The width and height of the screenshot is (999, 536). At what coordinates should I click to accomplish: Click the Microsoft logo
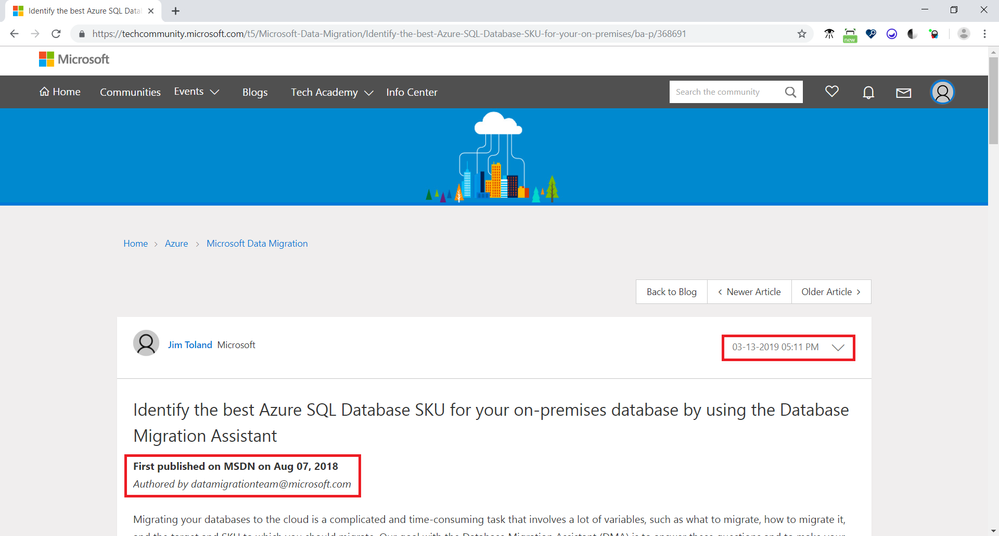pyautogui.click(x=74, y=59)
